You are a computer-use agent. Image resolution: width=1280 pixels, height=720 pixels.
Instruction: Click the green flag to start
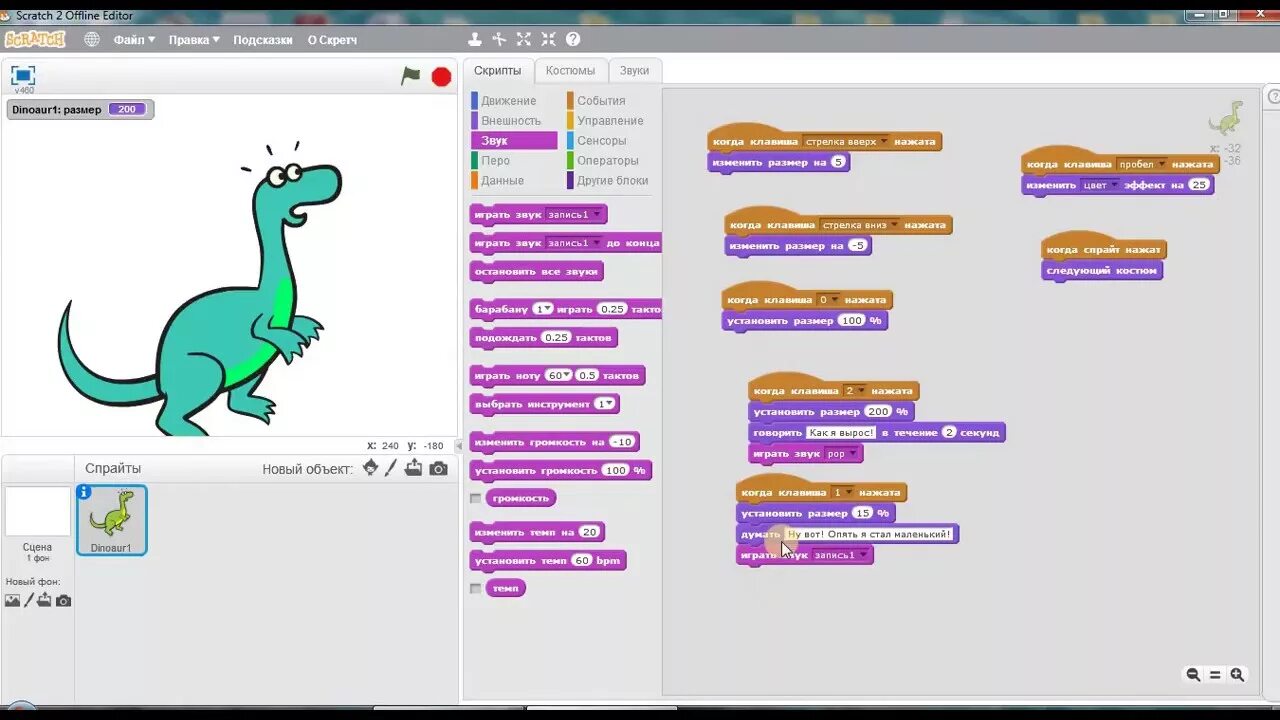[411, 76]
